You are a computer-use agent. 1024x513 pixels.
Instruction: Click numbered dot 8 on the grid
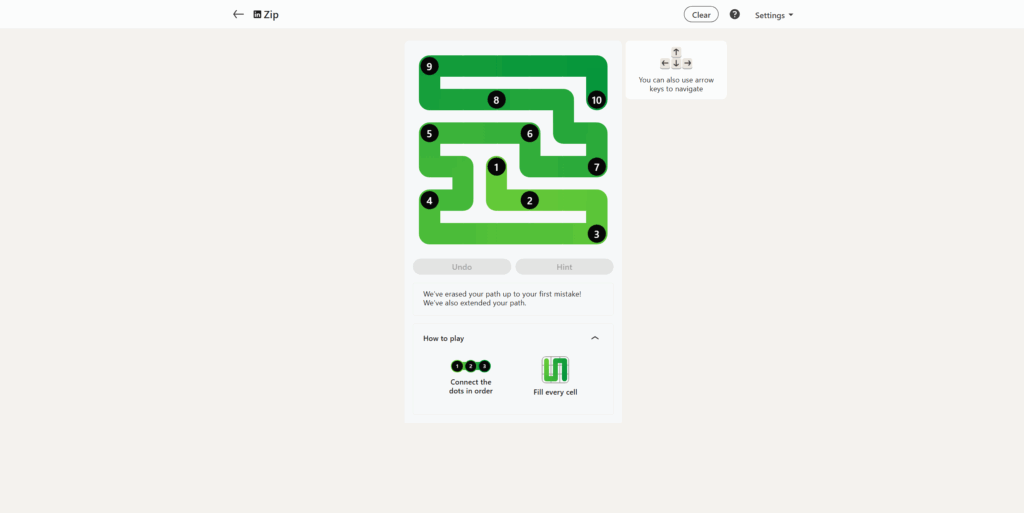(496, 100)
